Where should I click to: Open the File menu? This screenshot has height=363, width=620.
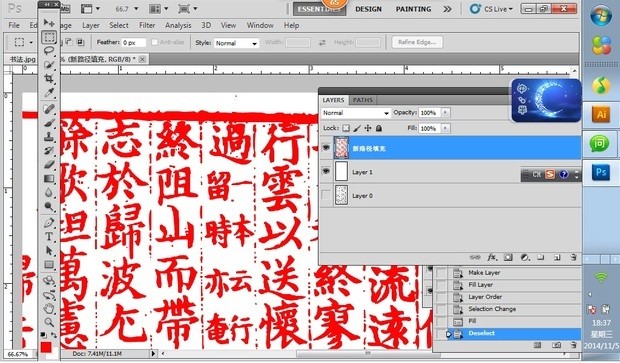tap(14, 25)
